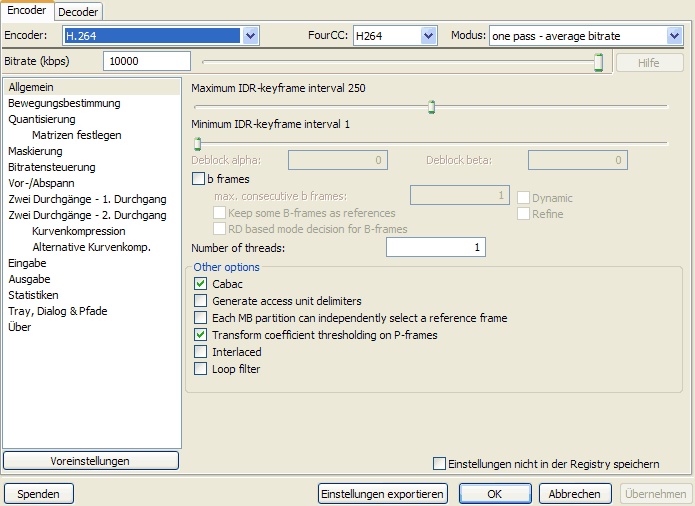Enable the Loop filter option

pos(201,369)
